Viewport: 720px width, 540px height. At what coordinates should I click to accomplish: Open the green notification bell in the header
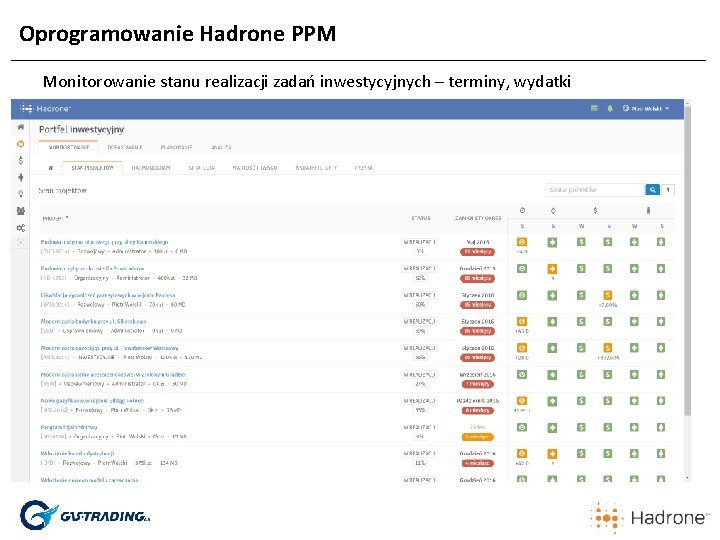point(610,108)
